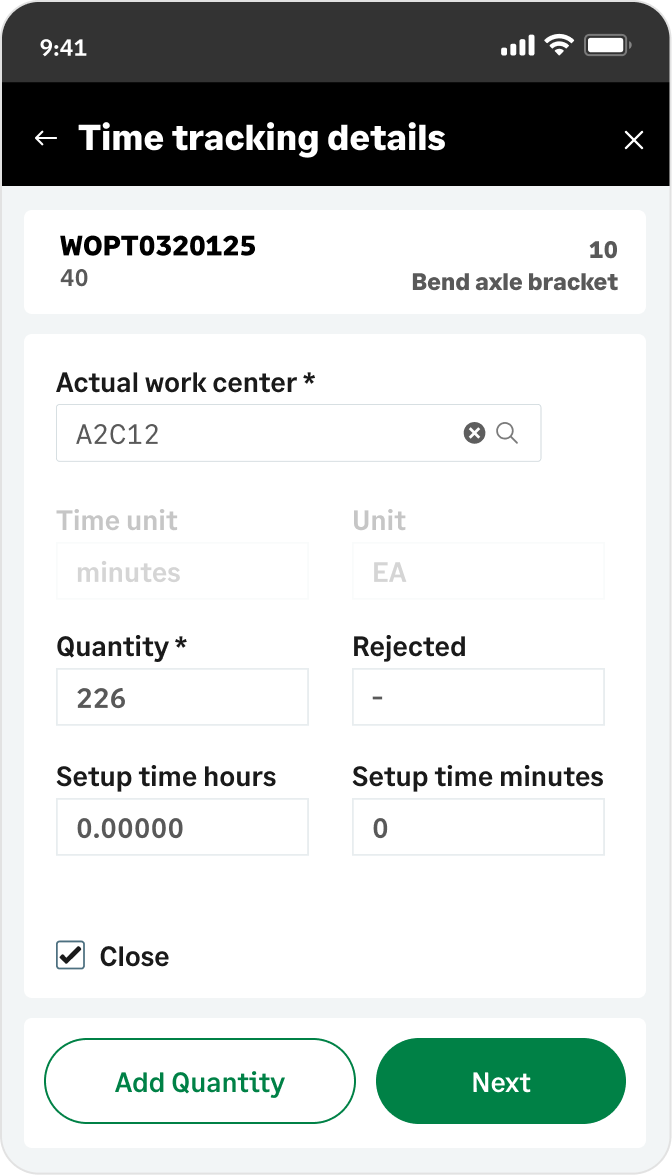Image resolution: width=672 pixels, height=1175 pixels.
Task: Tap the green Next button
Action: (x=500, y=1081)
